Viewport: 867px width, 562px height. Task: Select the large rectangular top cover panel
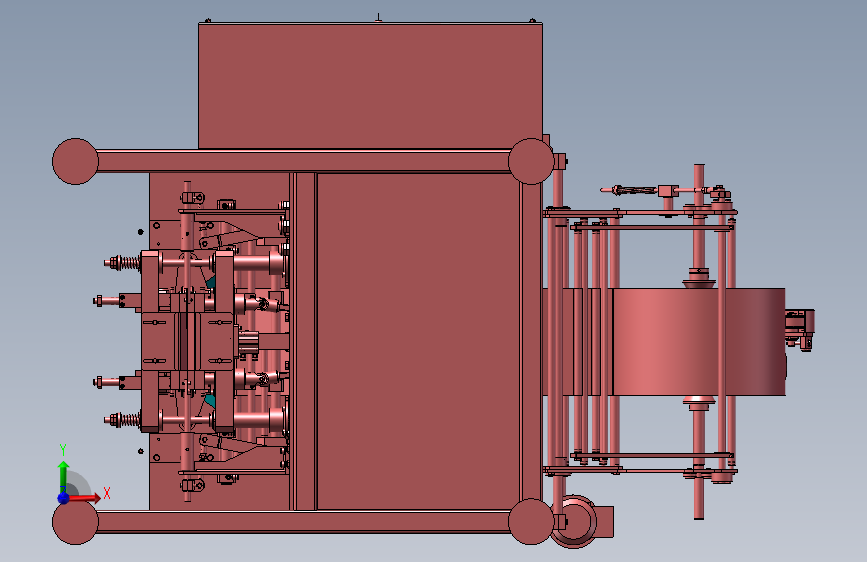pyautogui.click(x=370, y=86)
